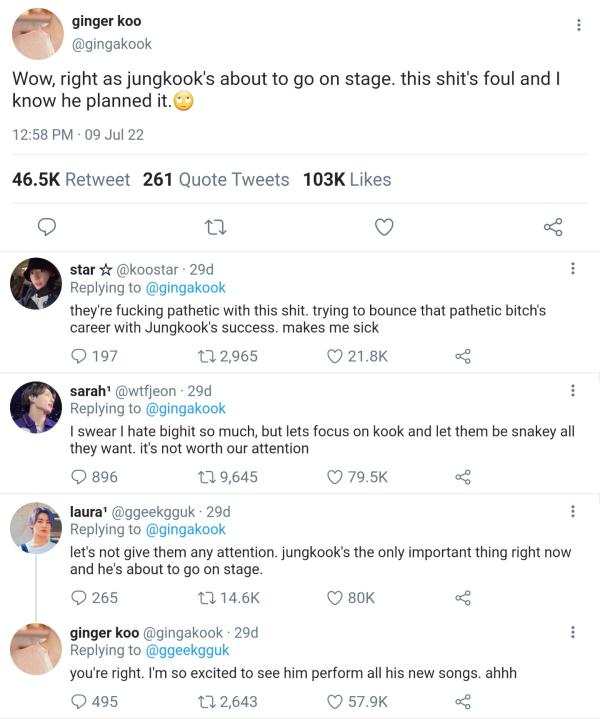View the 46.5K Retweets list
The image size is (600, 719).
pyautogui.click(x=71, y=180)
